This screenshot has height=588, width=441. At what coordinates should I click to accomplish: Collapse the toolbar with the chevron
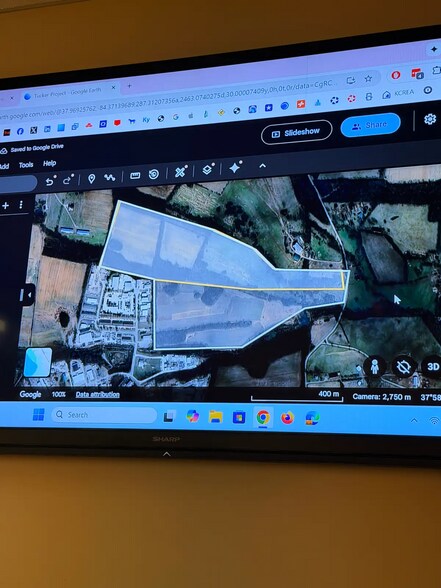tap(262, 165)
